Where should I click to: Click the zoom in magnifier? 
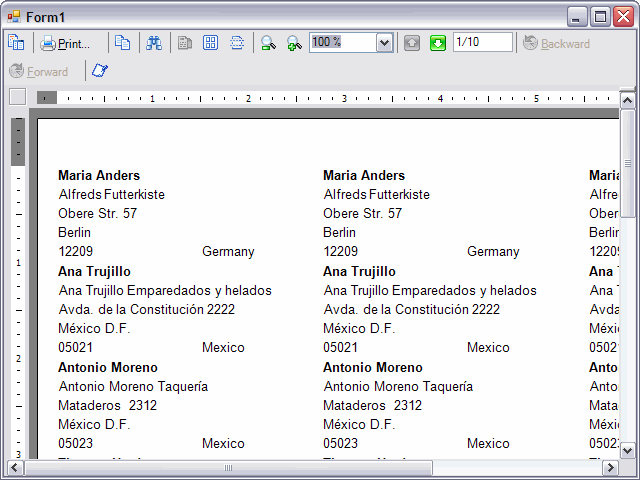(x=294, y=43)
